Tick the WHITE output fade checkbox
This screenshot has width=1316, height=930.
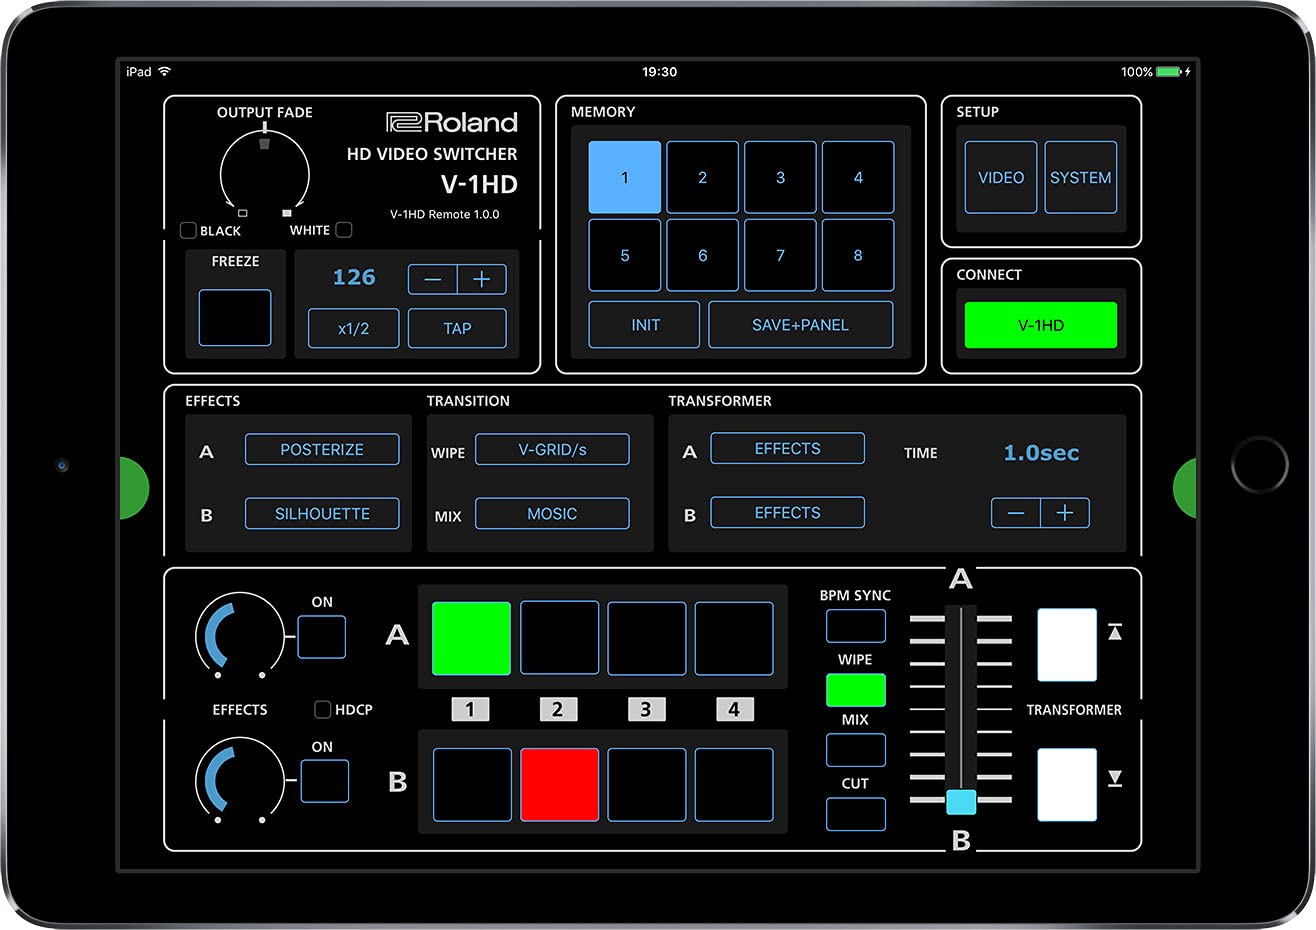click(344, 230)
